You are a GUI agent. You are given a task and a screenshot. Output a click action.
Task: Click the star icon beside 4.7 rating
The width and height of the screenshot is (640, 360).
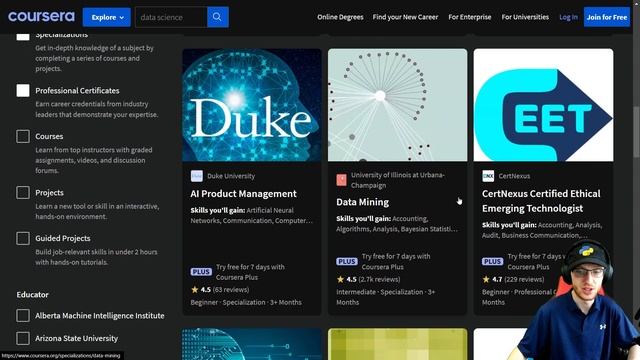486,279
